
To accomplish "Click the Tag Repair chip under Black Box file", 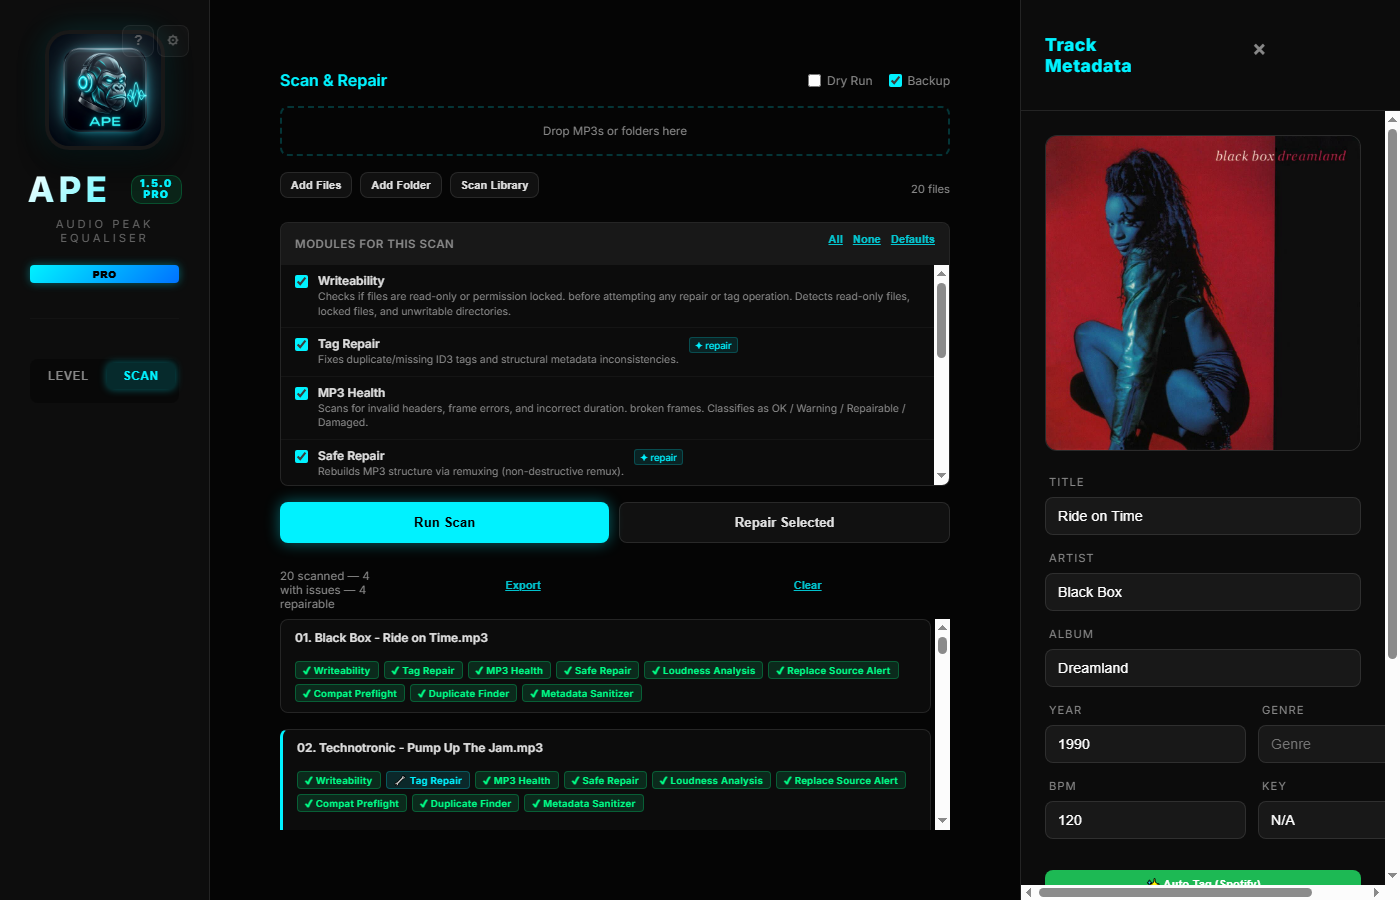I will pos(423,671).
